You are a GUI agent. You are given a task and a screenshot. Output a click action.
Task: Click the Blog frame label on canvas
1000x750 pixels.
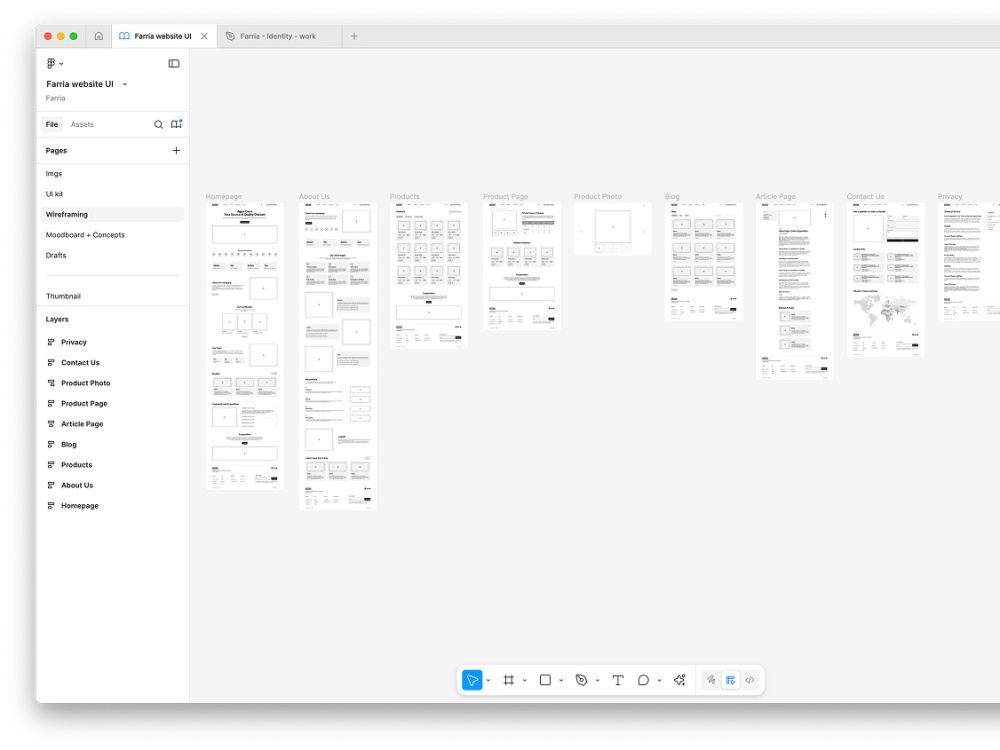tap(672, 196)
